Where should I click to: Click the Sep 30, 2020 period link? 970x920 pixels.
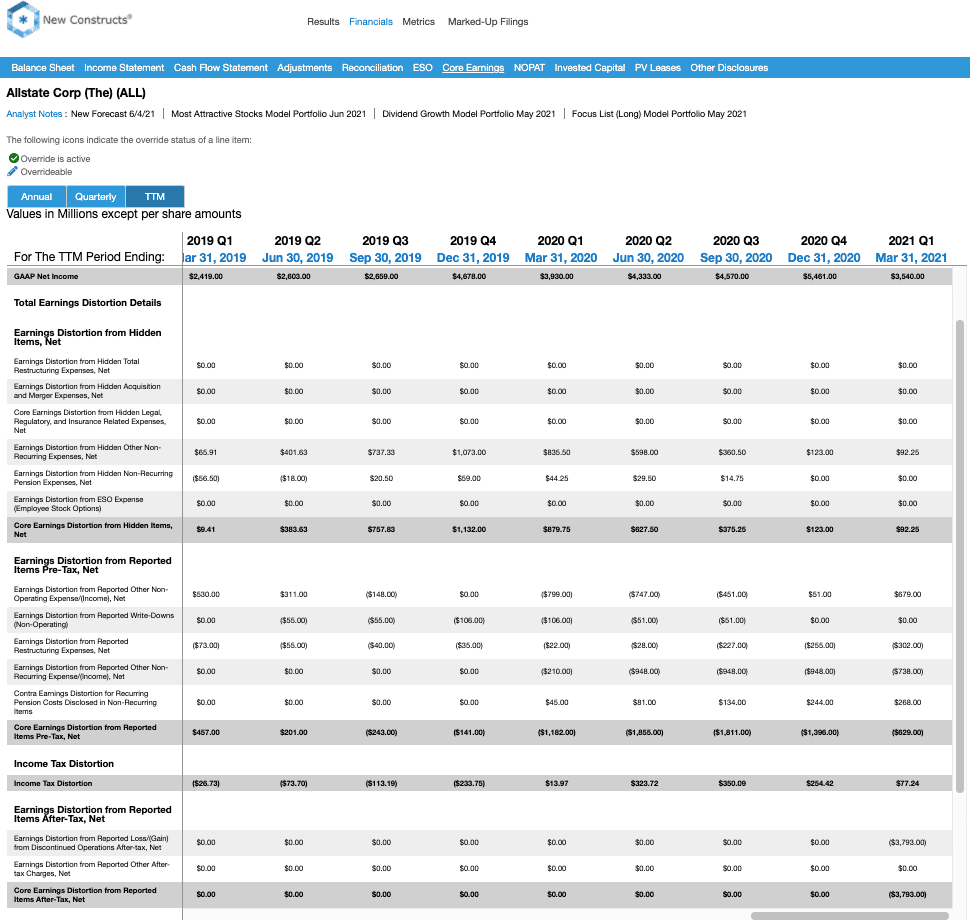[736, 257]
